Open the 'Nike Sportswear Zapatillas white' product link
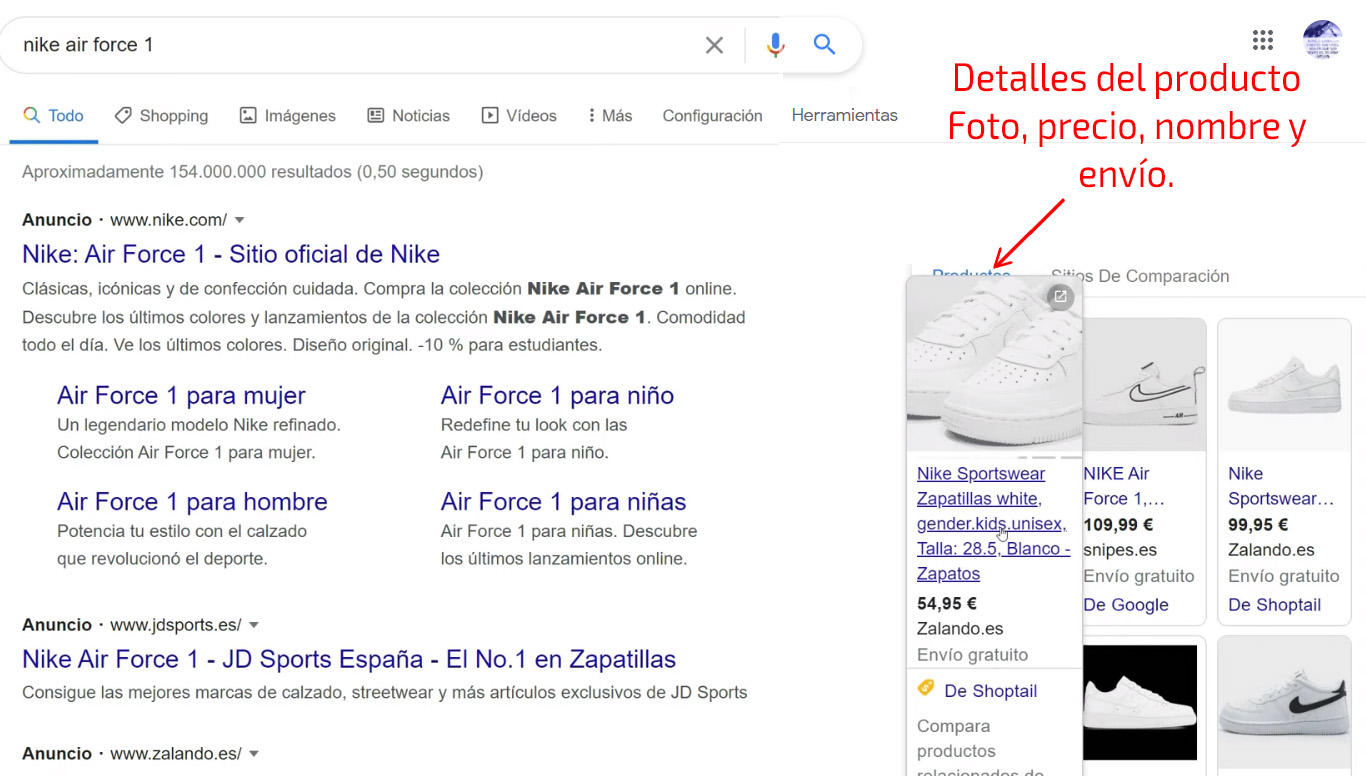Viewport: 1366px width, 776px height. 993,524
